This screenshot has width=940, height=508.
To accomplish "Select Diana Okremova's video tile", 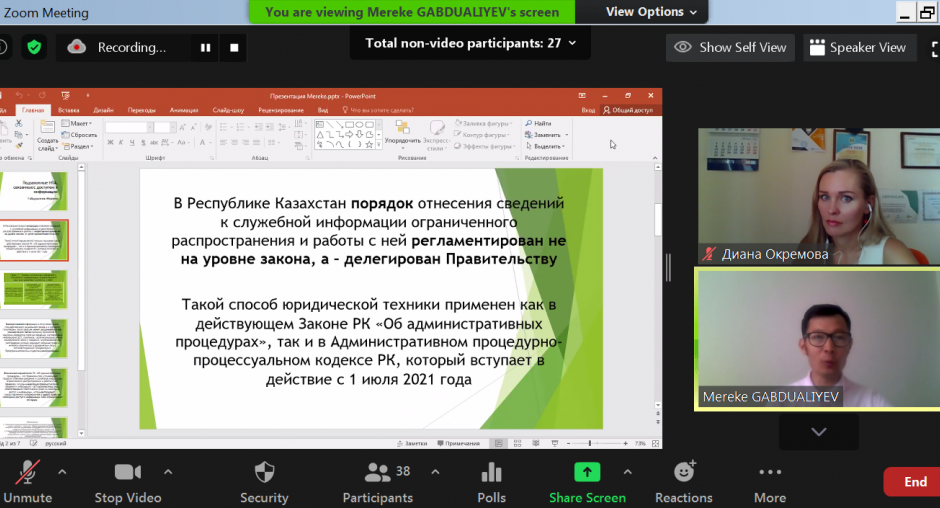I will coord(818,196).
